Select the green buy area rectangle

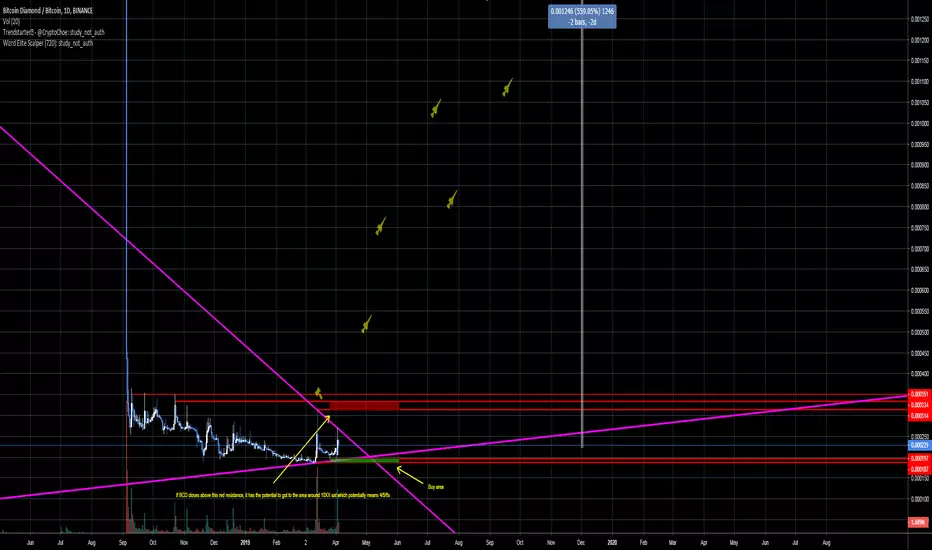pos(364,461)
